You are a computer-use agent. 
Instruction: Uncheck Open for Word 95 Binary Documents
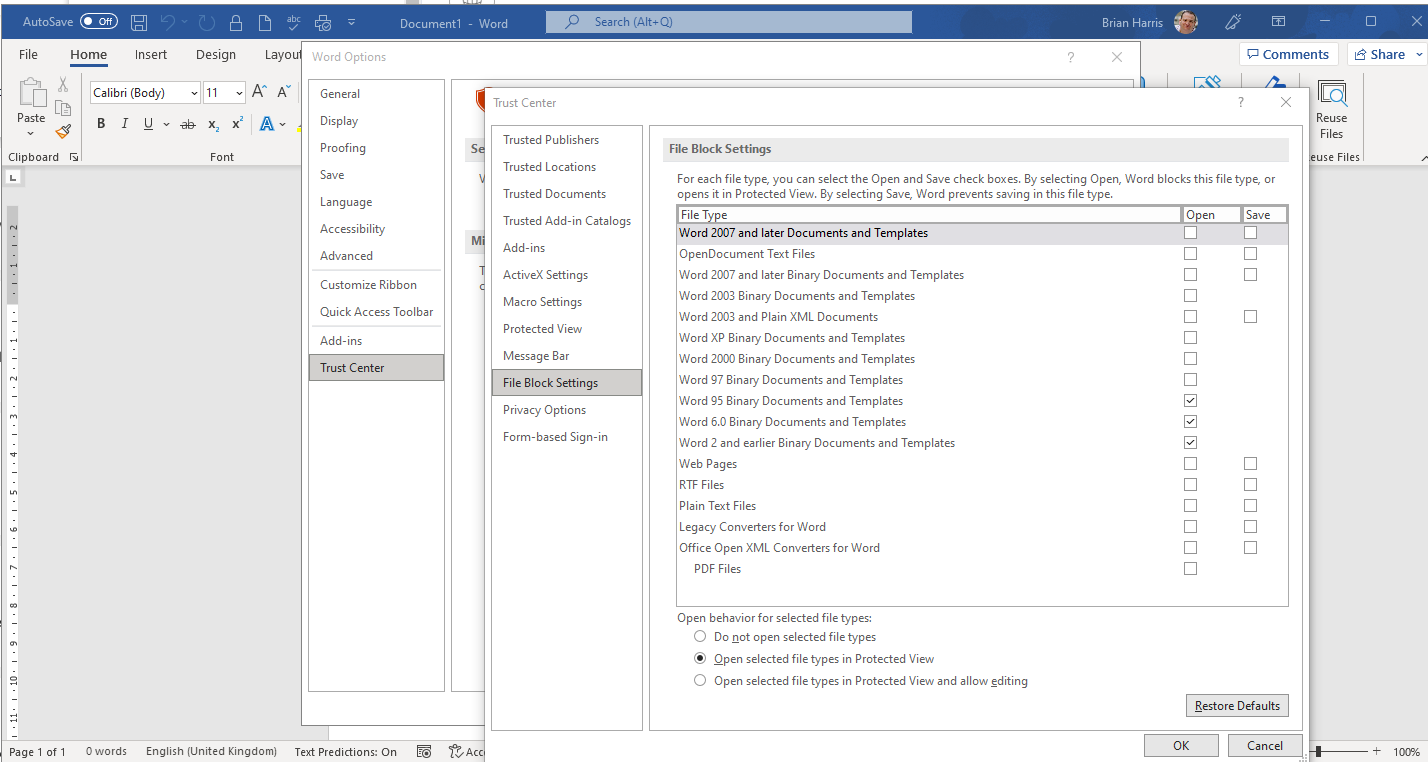(1190, 401)
